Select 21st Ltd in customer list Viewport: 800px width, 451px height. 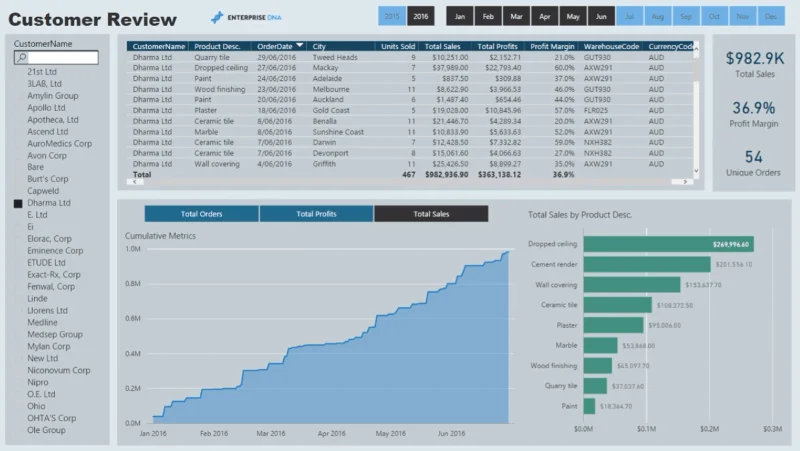pyautogui.click(x=42, y=72)
